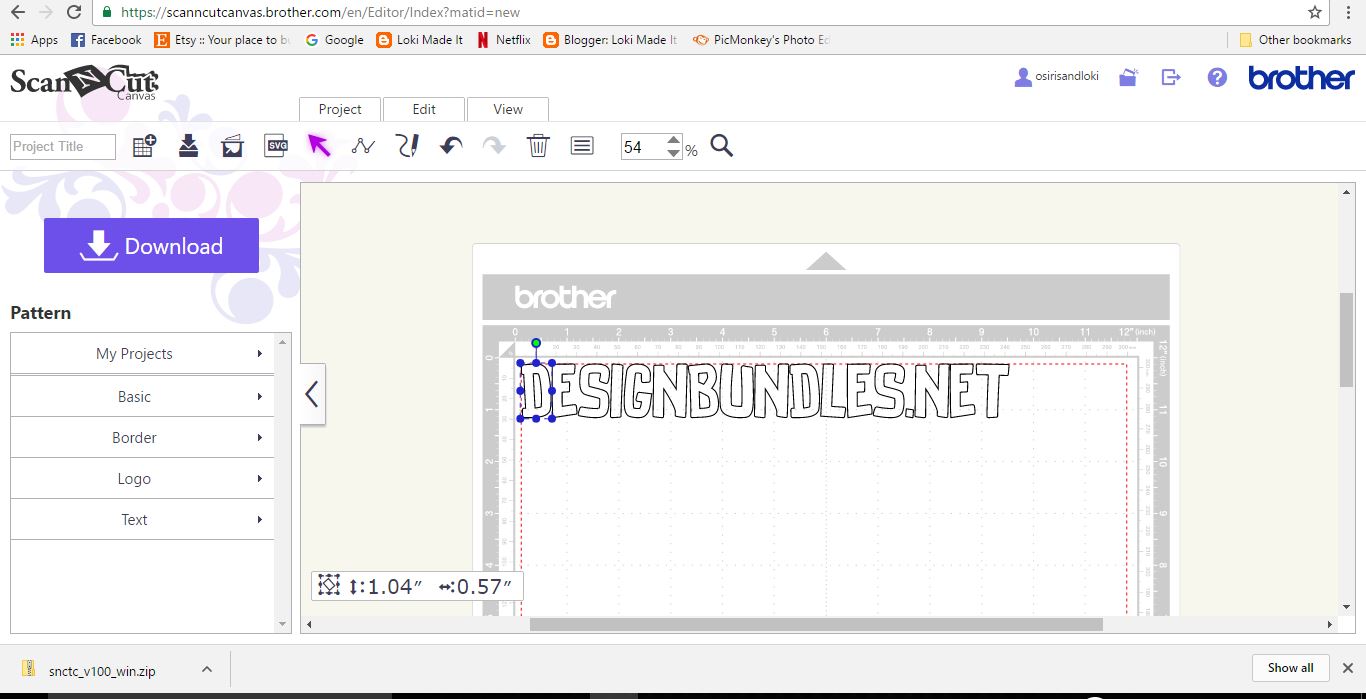
Task: Open Blogger: Loki Made It bookmark
Action: point(610,40)
